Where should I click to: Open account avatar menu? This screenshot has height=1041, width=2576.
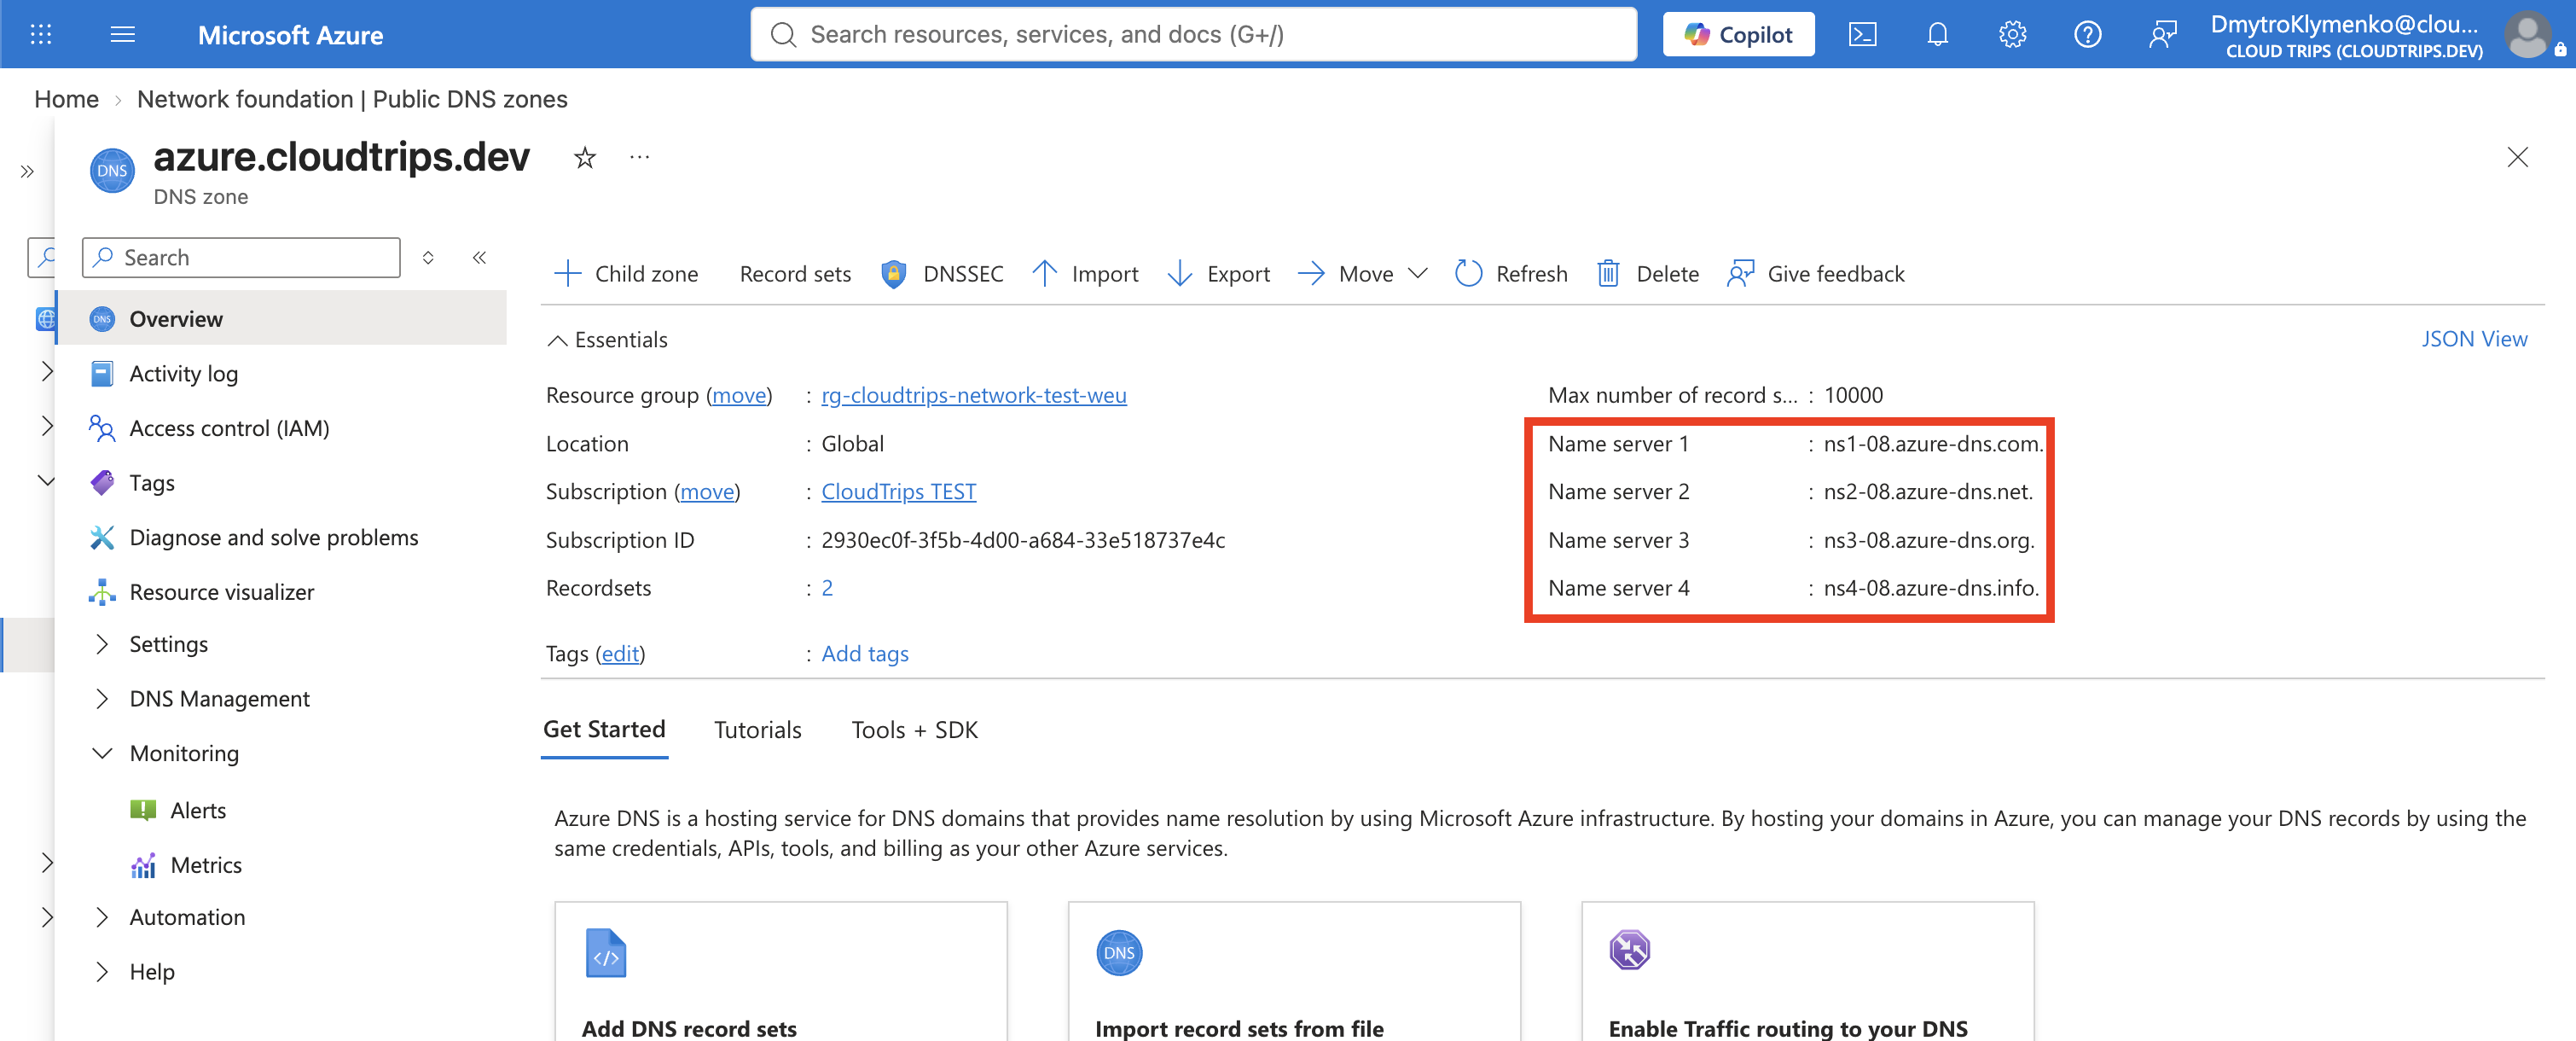(2527, 35)
